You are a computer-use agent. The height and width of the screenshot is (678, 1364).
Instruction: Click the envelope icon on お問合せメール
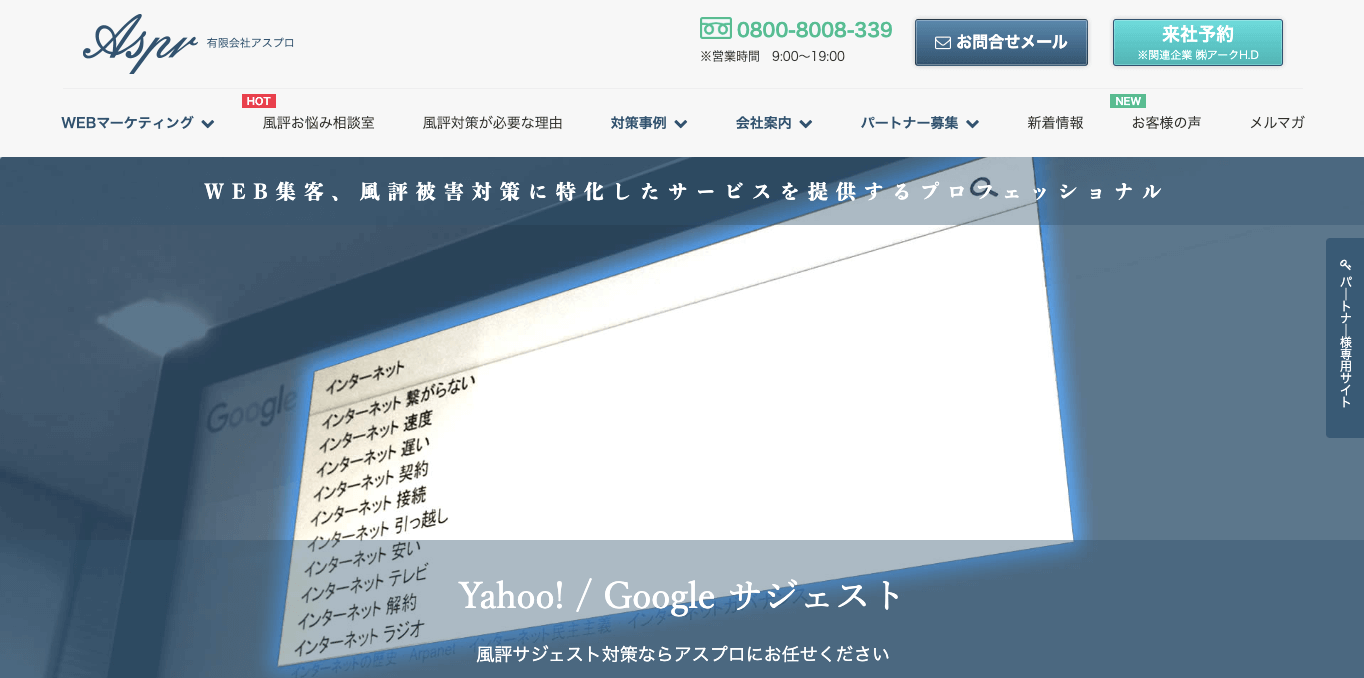pyautogui.click(x=942, y=42)
